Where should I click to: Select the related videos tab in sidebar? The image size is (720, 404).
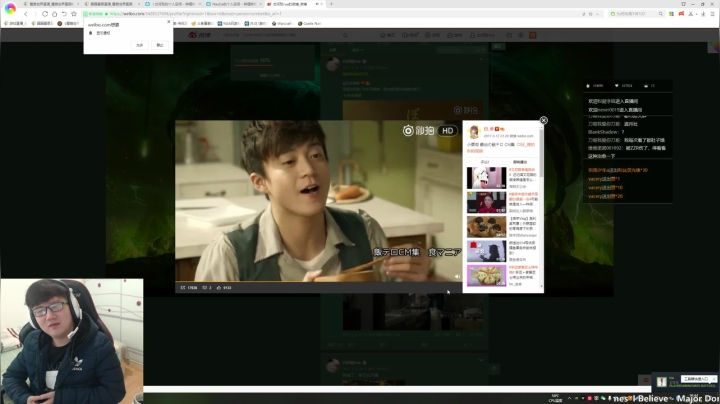point(520,162)
